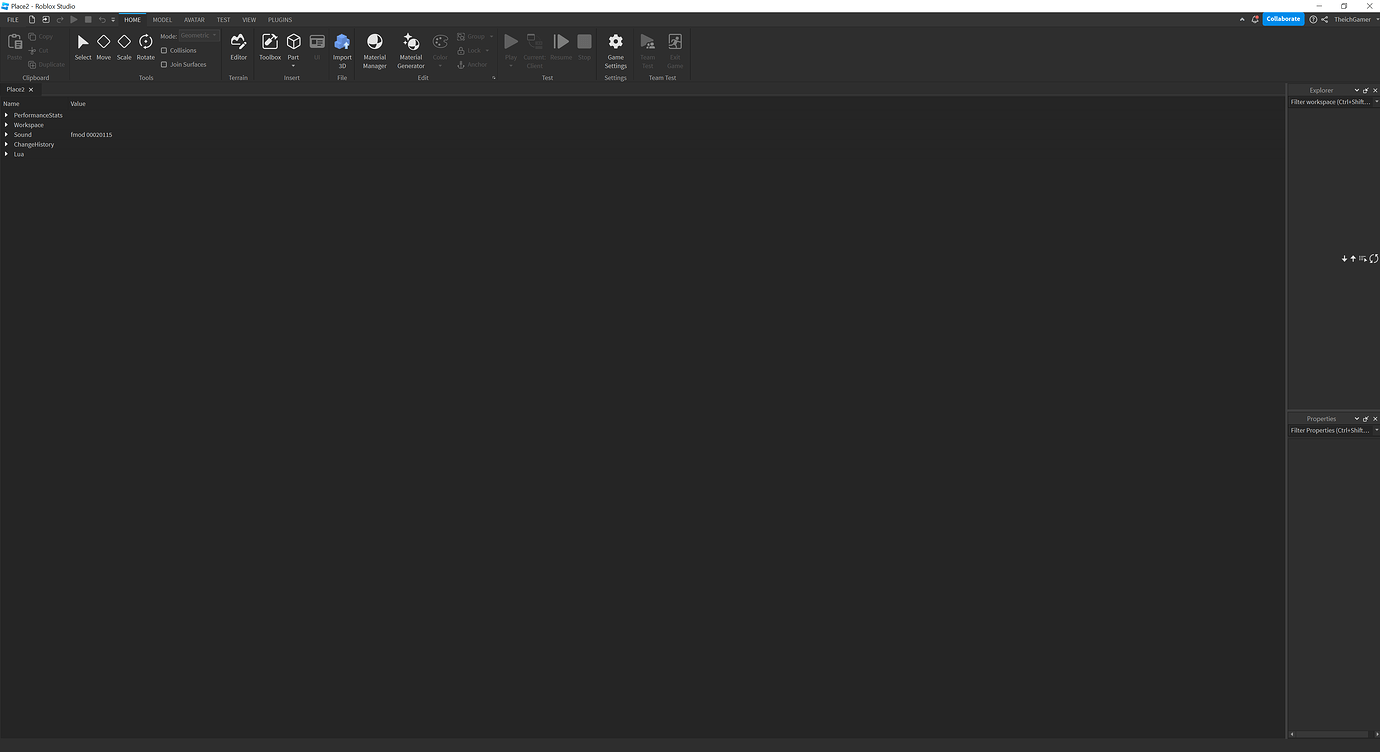The image size is (1380, 752).
Task: Undock the Properties panel
Action: tap(1366, 419)
